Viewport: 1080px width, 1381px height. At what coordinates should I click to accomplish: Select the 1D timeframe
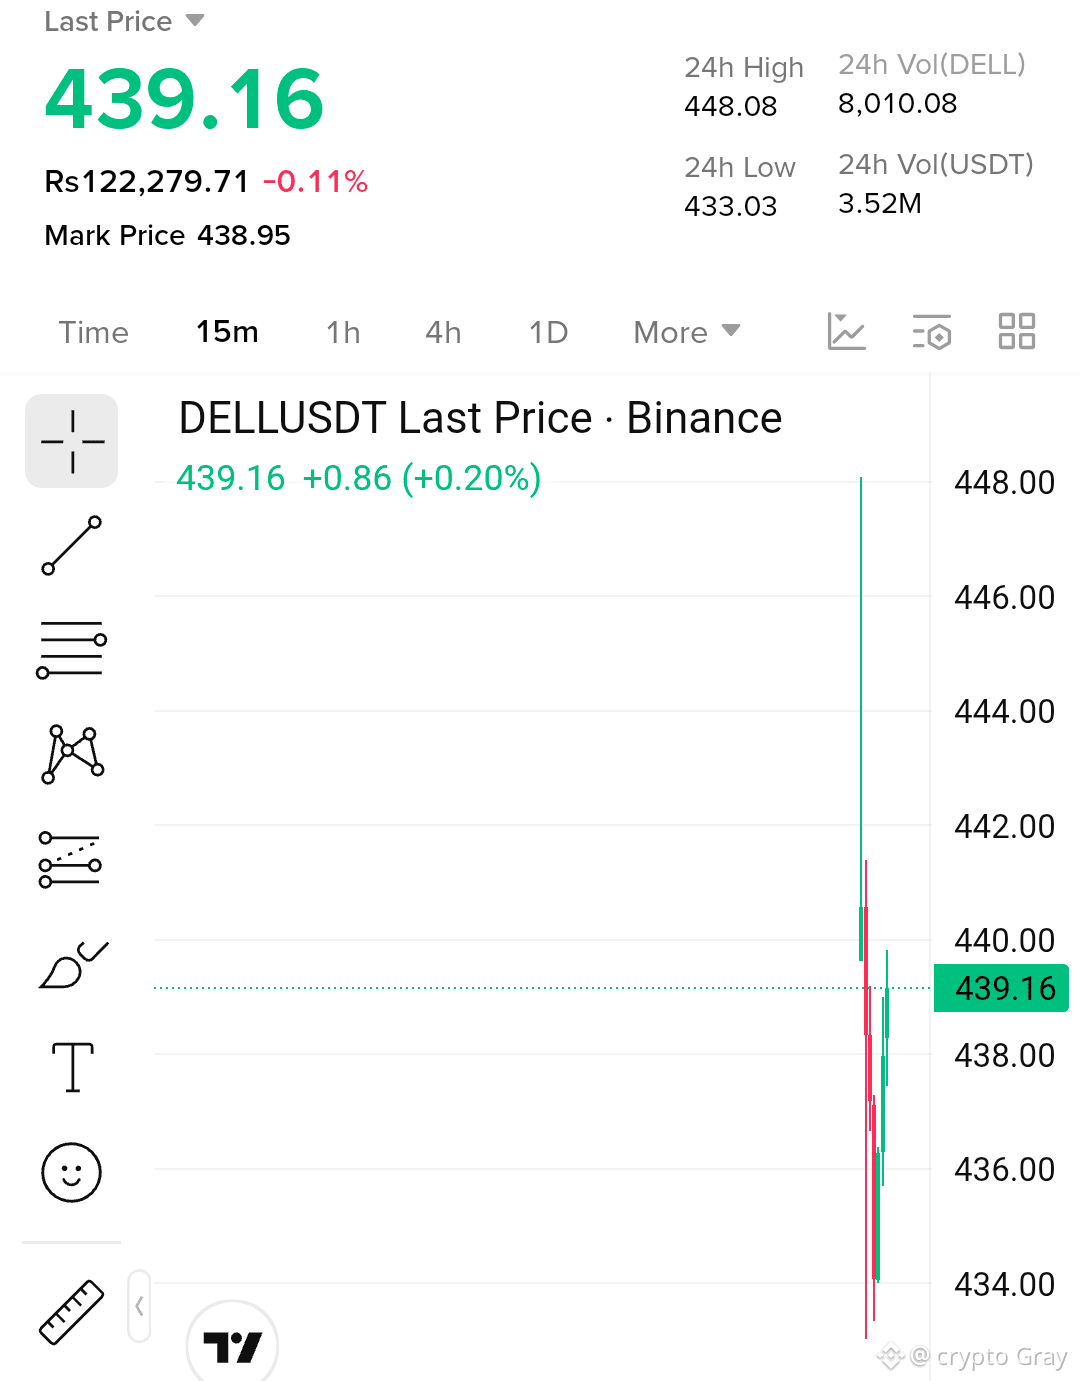point(548,332)
